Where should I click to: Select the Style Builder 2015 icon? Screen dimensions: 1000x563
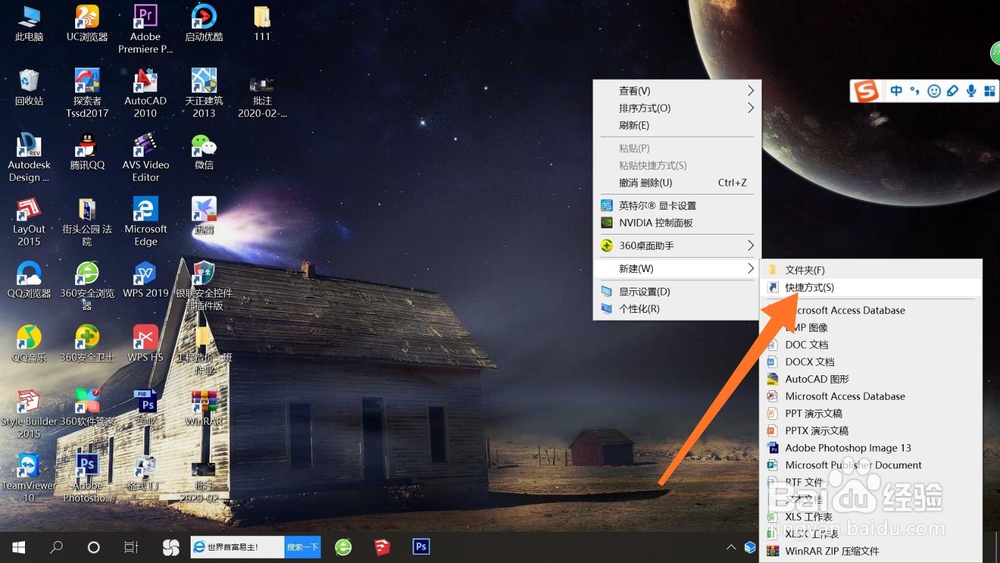[29, 414]
